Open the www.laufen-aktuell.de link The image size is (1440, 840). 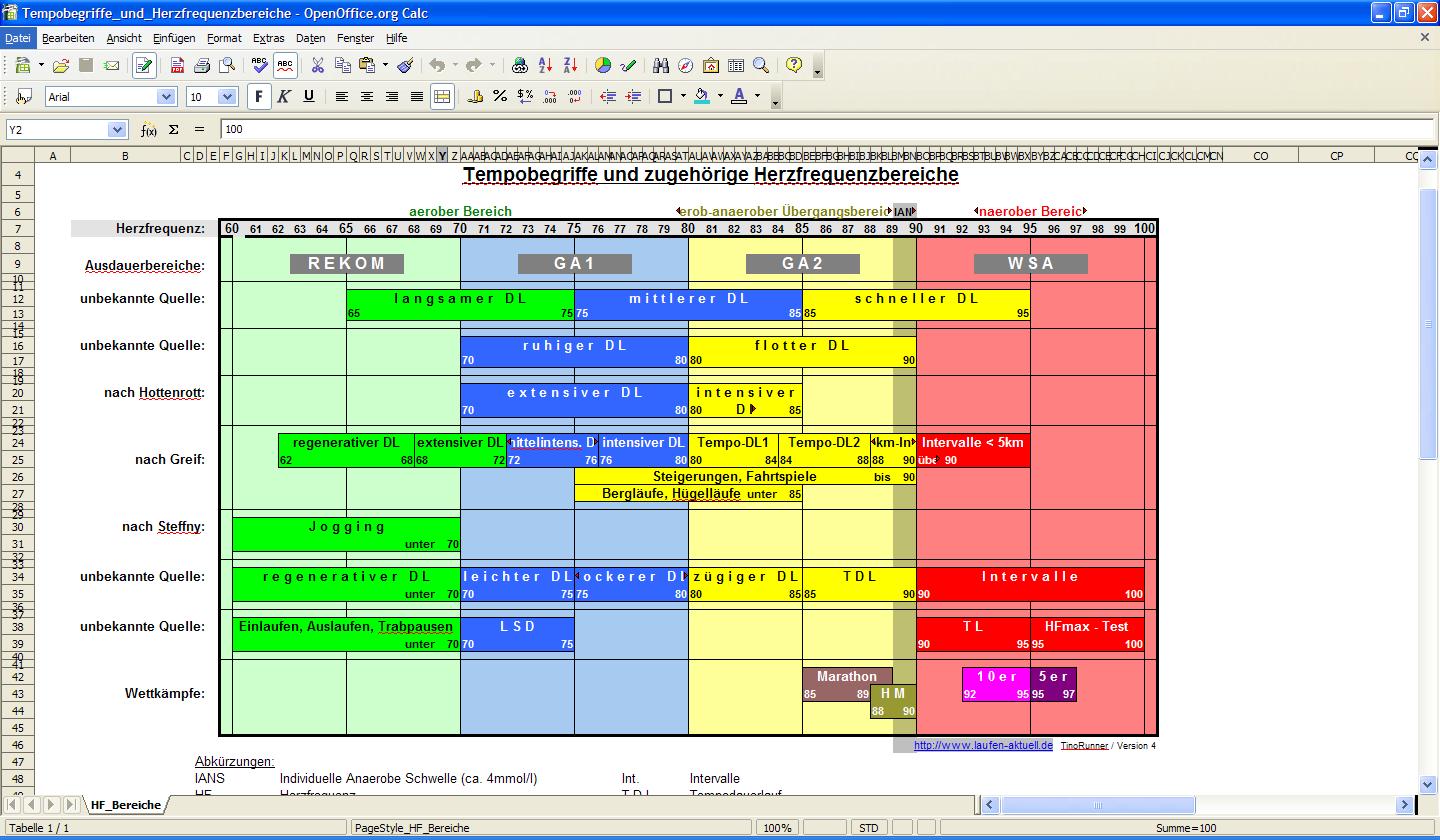click(982, 745)
